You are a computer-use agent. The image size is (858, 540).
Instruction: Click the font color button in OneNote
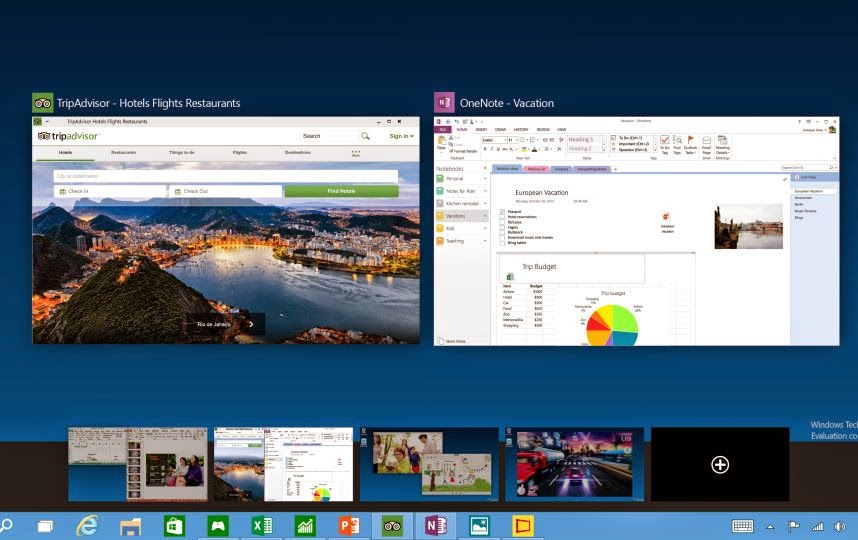click(535, 149)
